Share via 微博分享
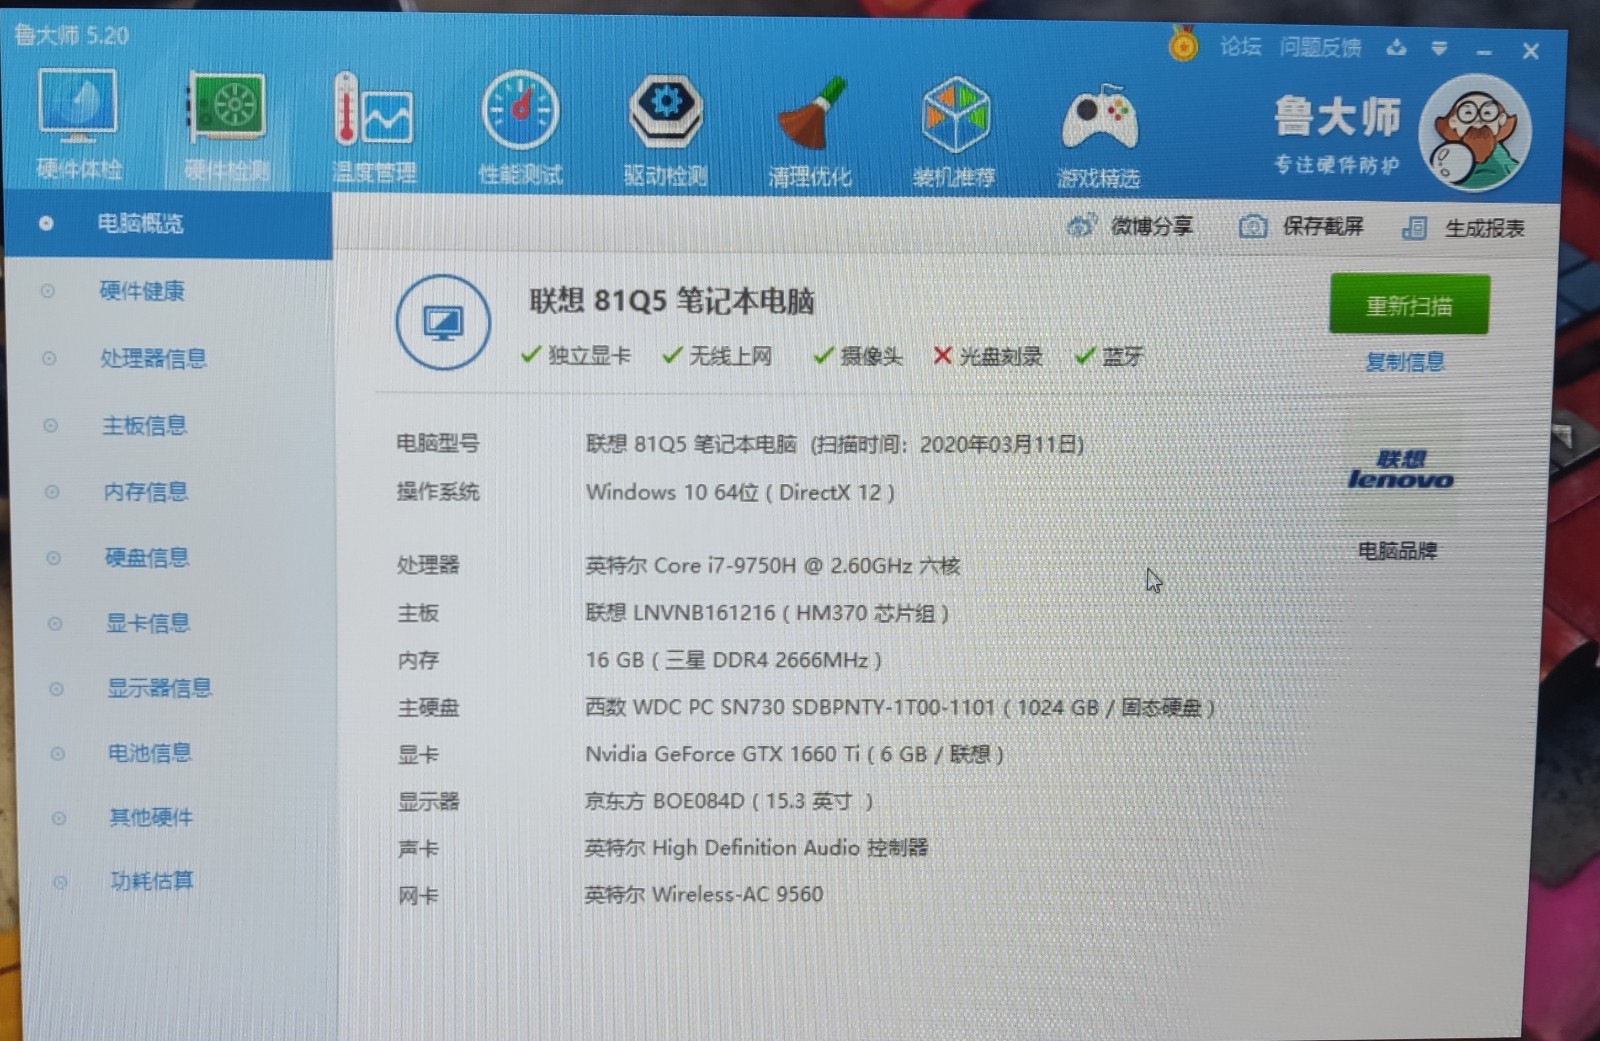 click(1130, 226)
